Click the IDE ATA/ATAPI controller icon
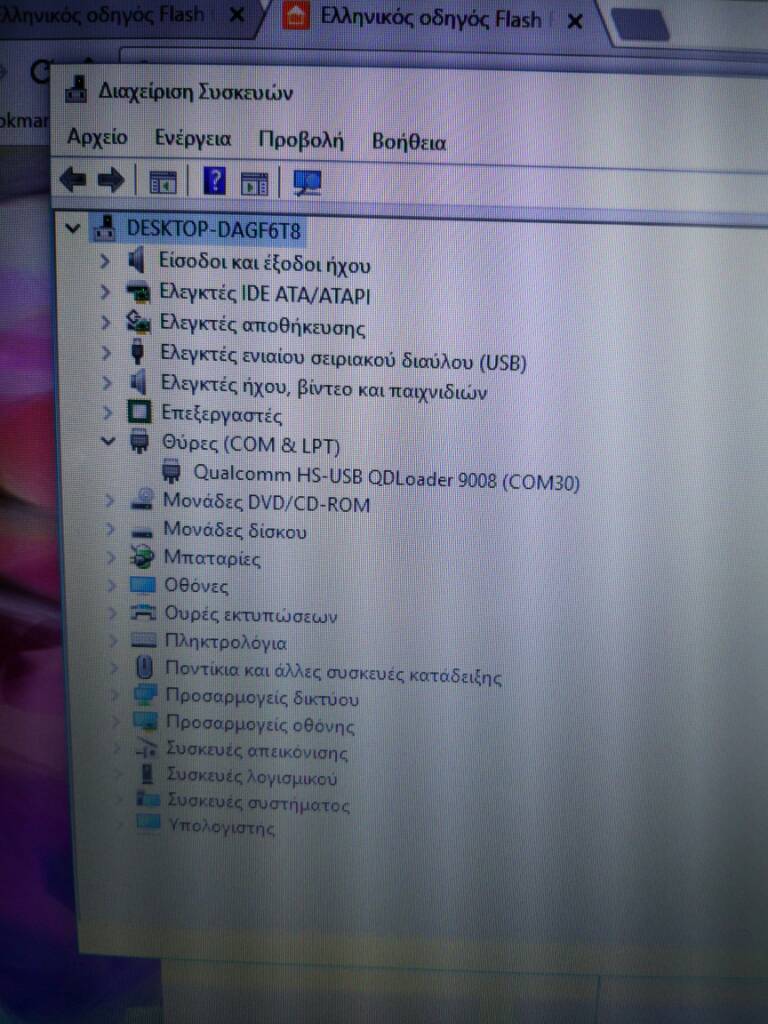This screenshot has height=1024, width=768. (x=138, y=291)
